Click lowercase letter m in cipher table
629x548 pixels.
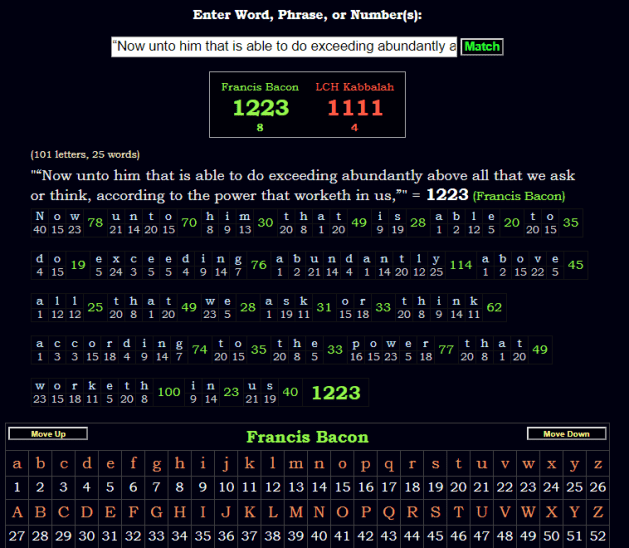[296, 464]
